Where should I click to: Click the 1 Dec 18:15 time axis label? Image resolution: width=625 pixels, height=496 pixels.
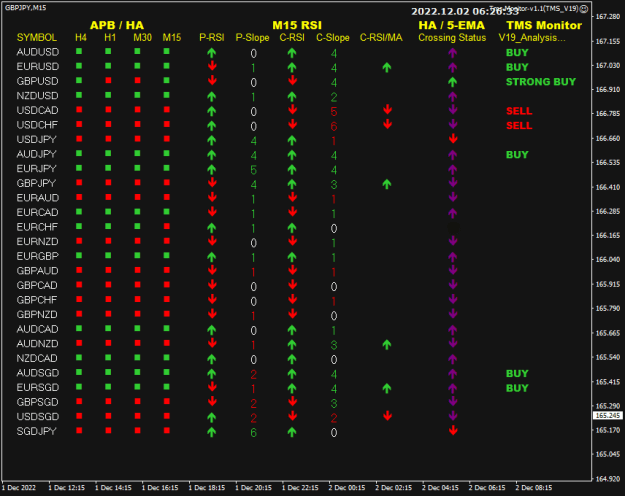point(207,488)
